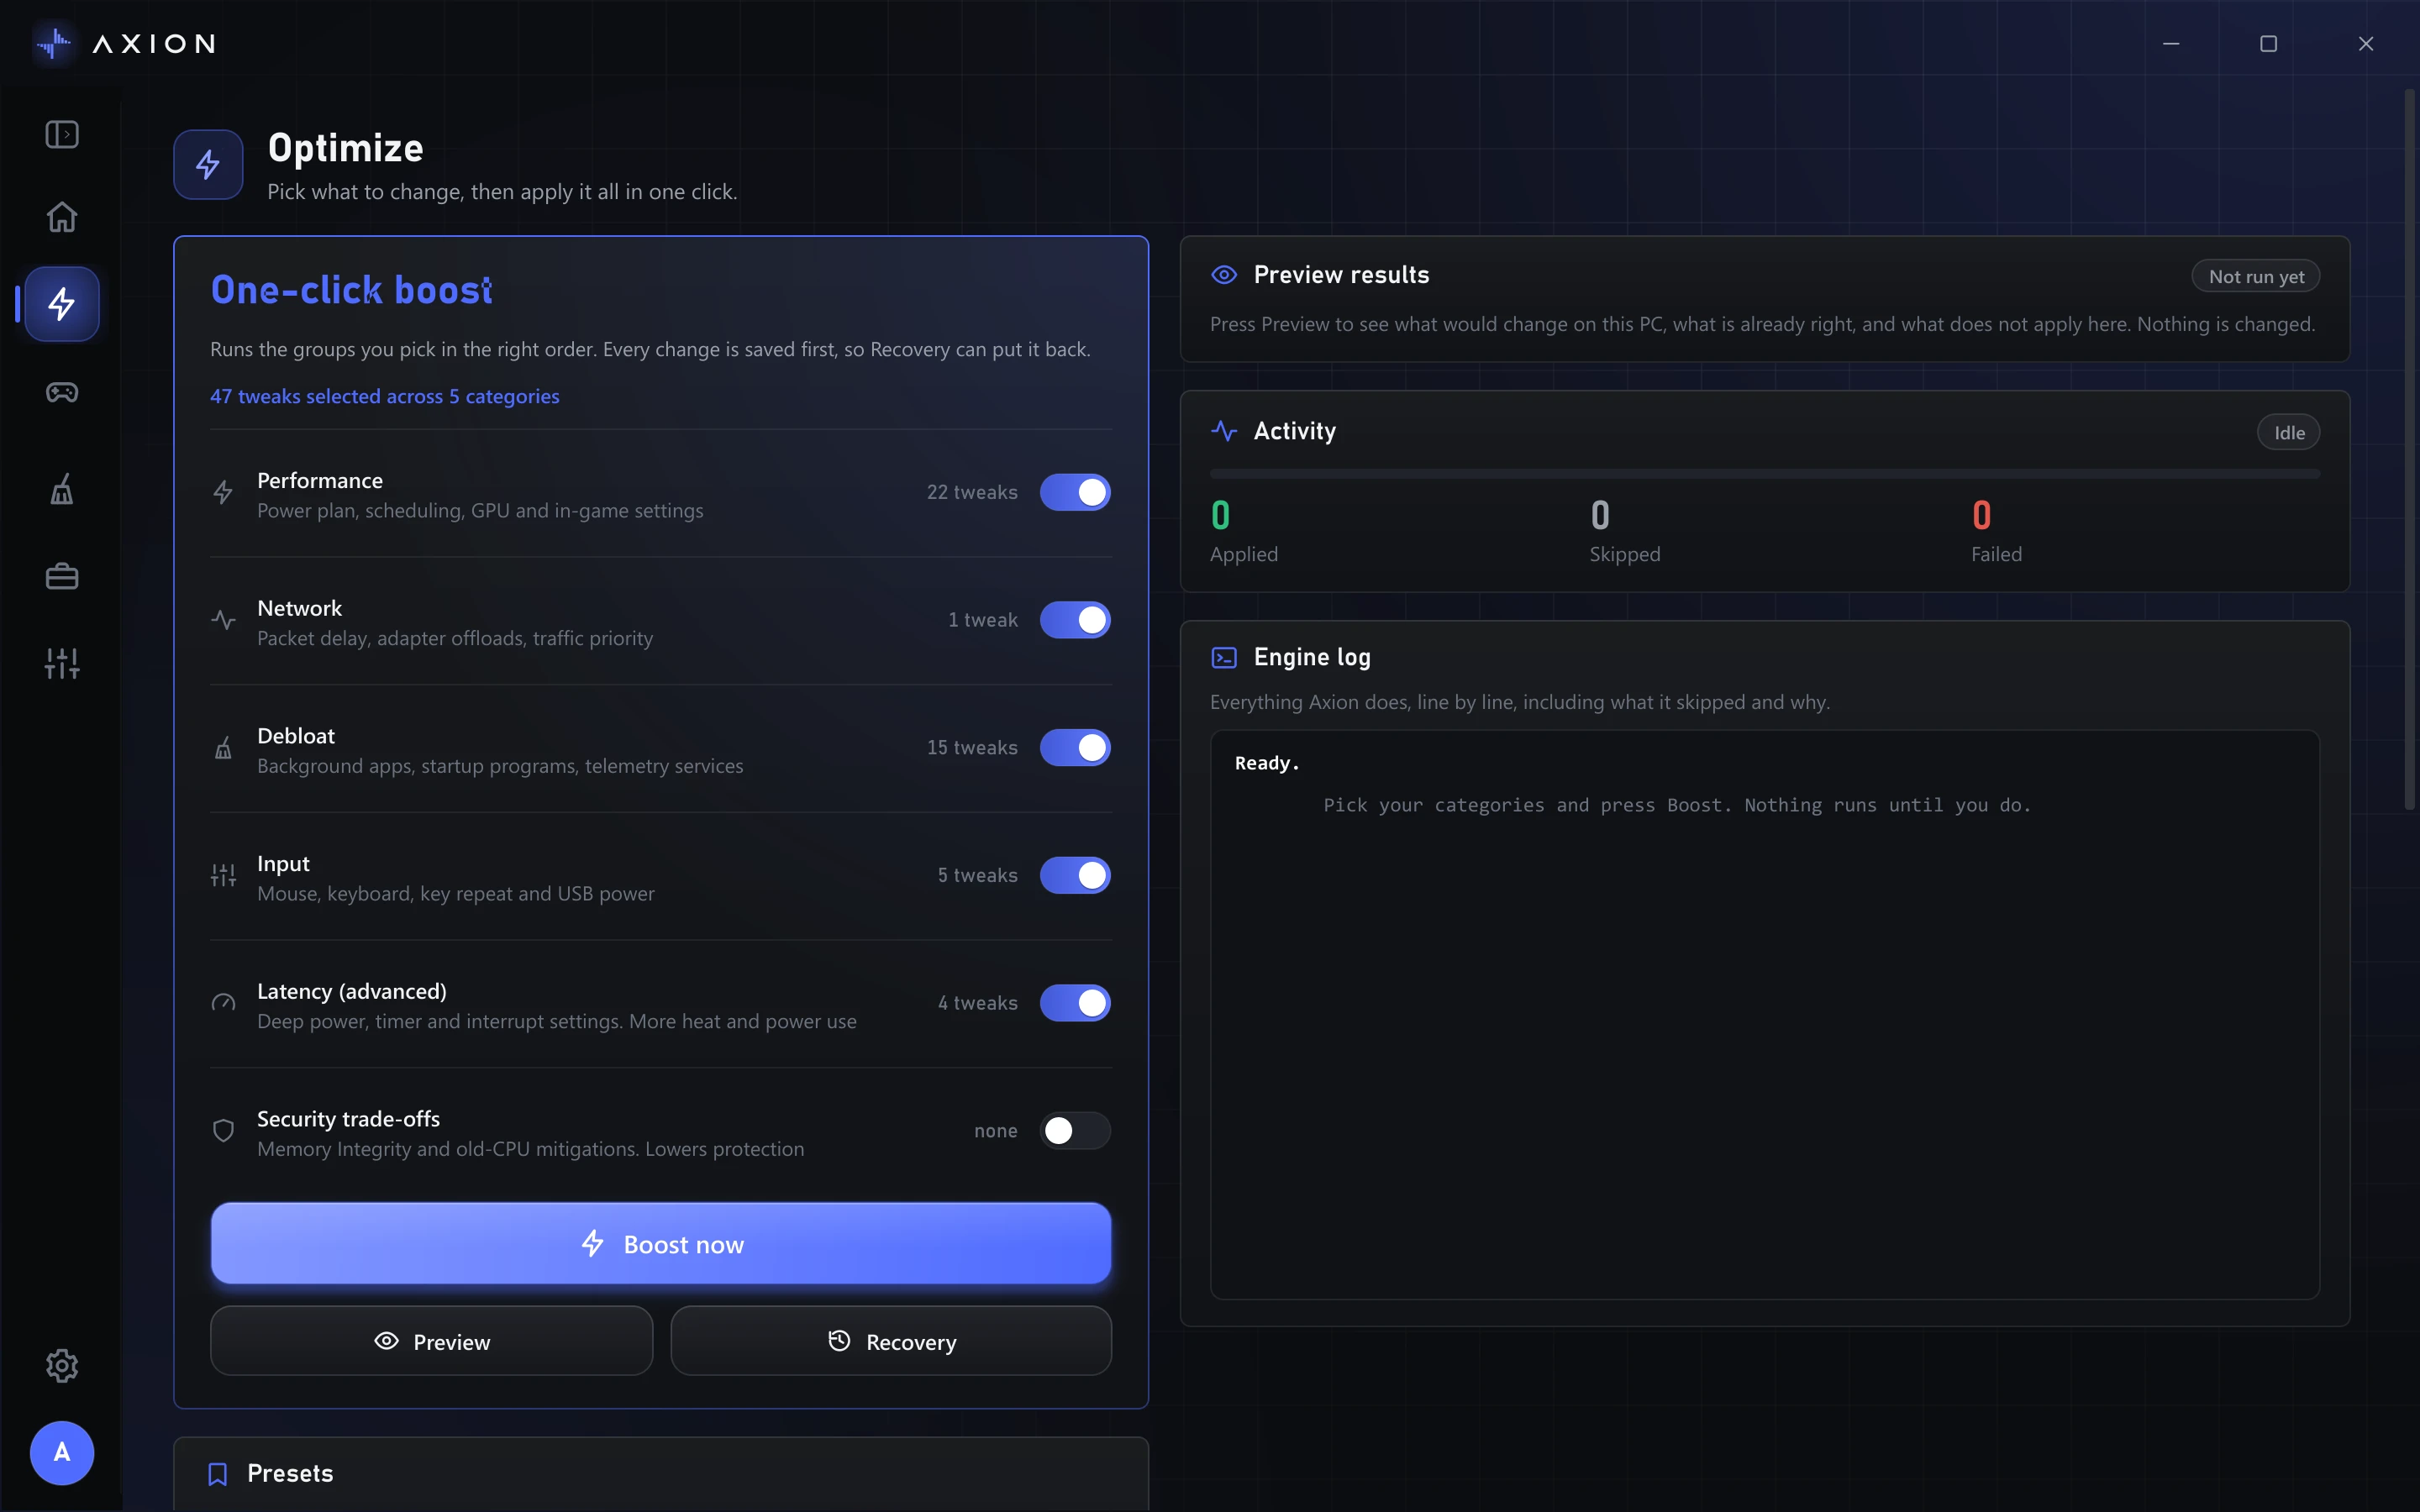Click the Applied counter value

tap(1220, 515)
